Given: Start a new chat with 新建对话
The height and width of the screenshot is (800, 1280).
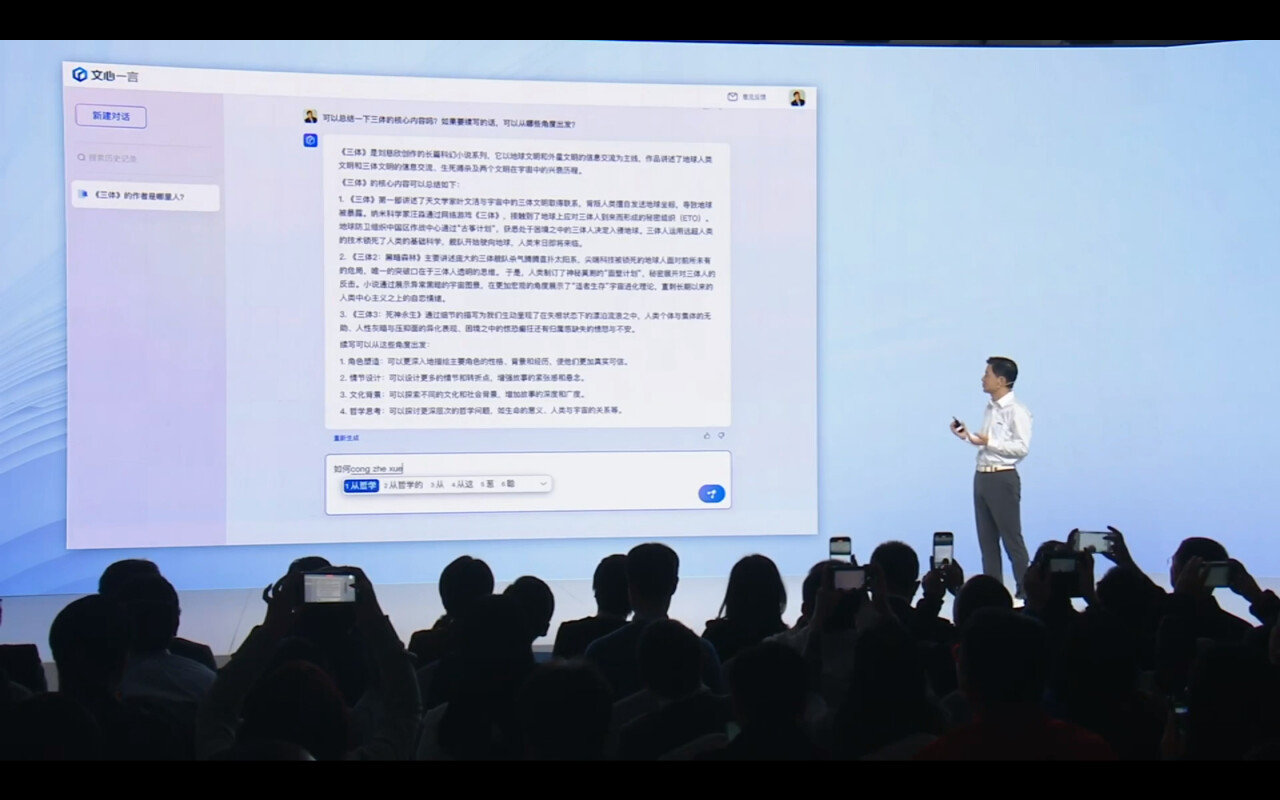Looking at the screenshot, I should tap(111, 116).
